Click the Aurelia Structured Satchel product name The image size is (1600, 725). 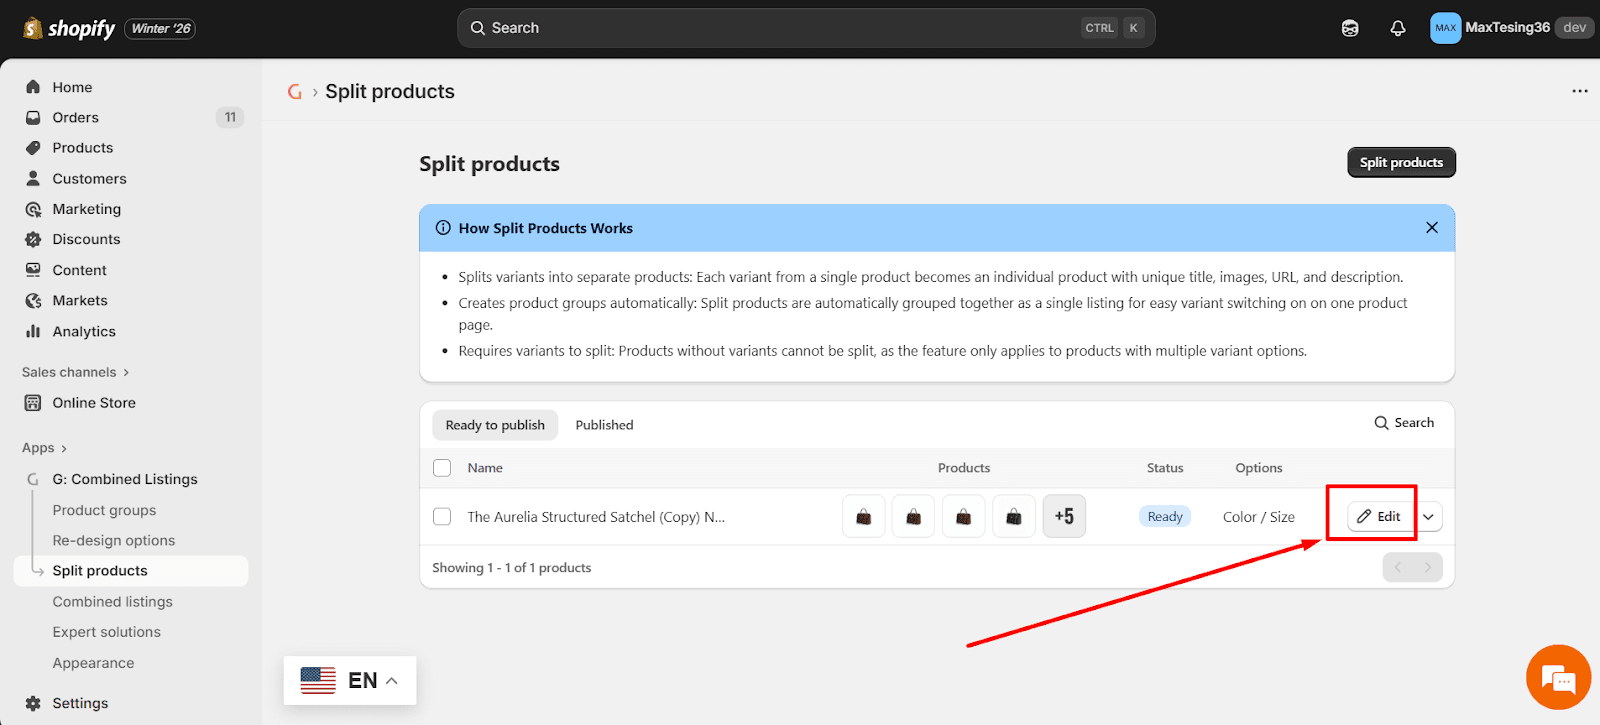596,517
